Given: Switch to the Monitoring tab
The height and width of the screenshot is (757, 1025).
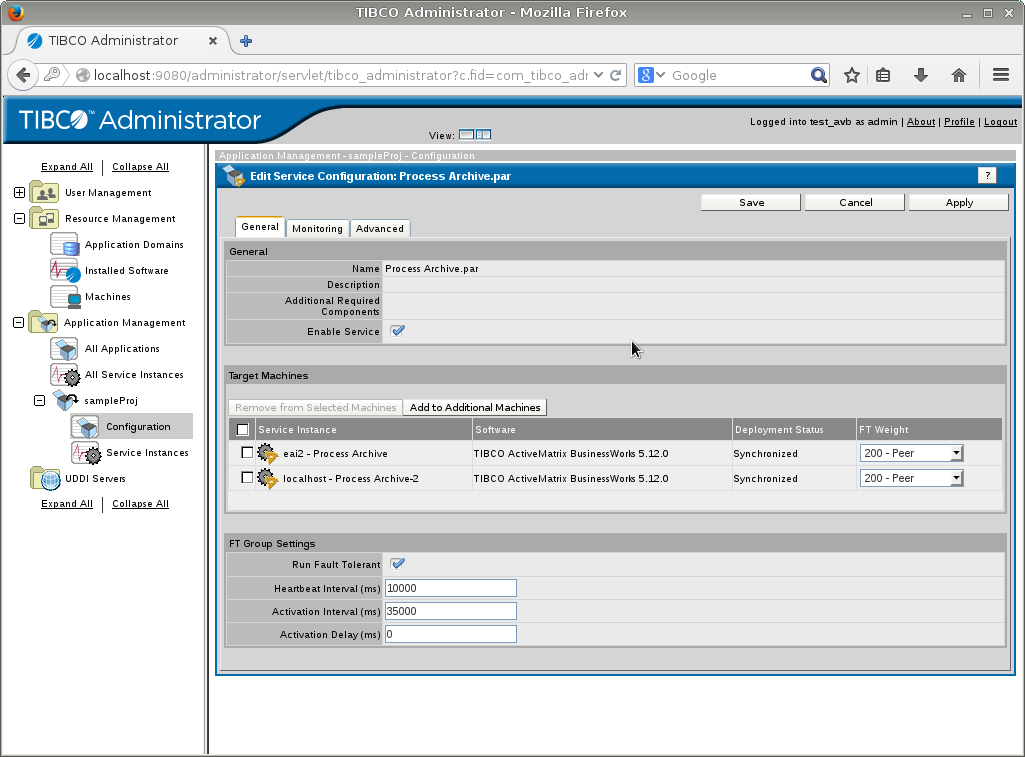Looking at the screenshot, I should coord(317,229).
